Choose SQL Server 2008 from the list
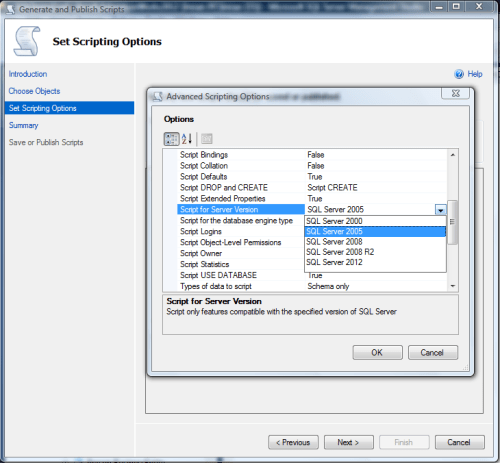The width and height of the screenshot is (500, 463). pyautogui.click(x=375, y=242)
